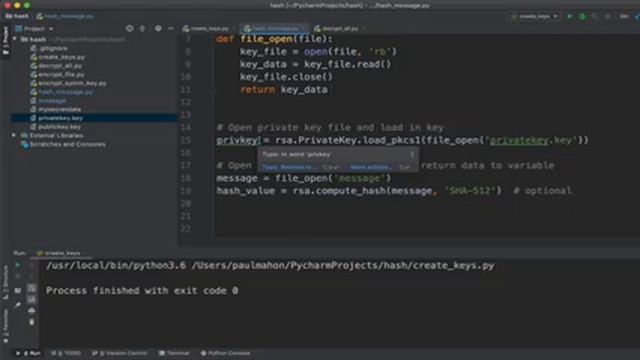Click hash project breadcrumb in navigation bar

tap(17, 16)
